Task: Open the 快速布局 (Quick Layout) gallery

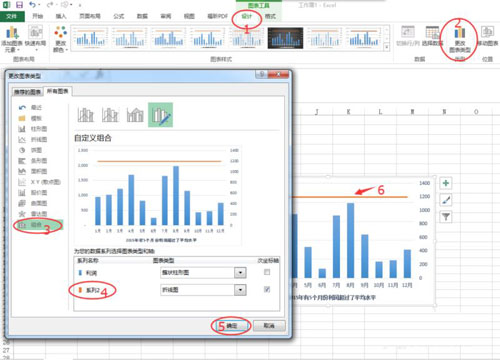Action: click(35, 39)
